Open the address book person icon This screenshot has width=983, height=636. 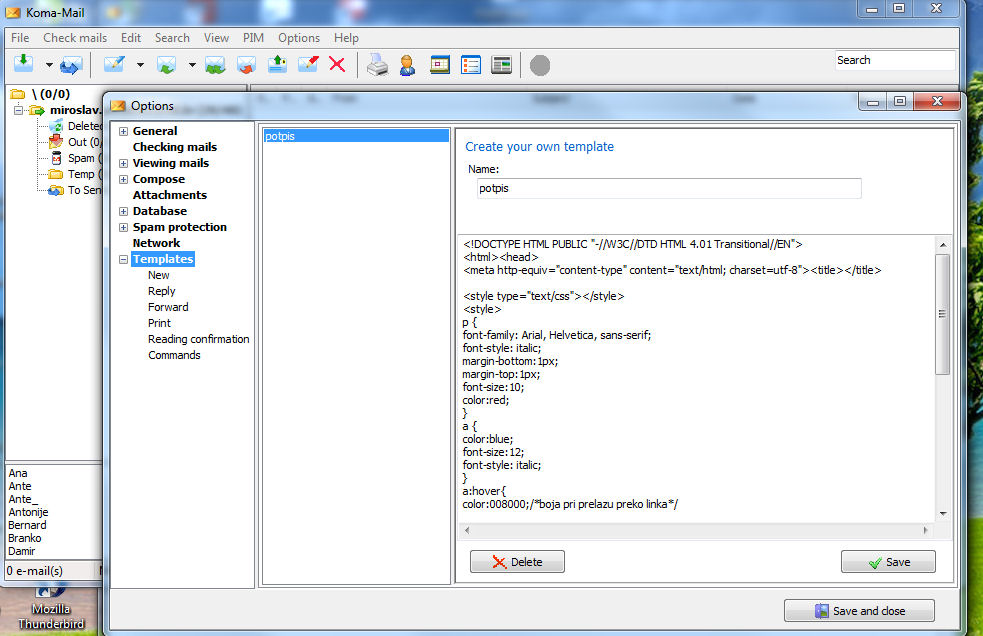(x=407, y=65)
